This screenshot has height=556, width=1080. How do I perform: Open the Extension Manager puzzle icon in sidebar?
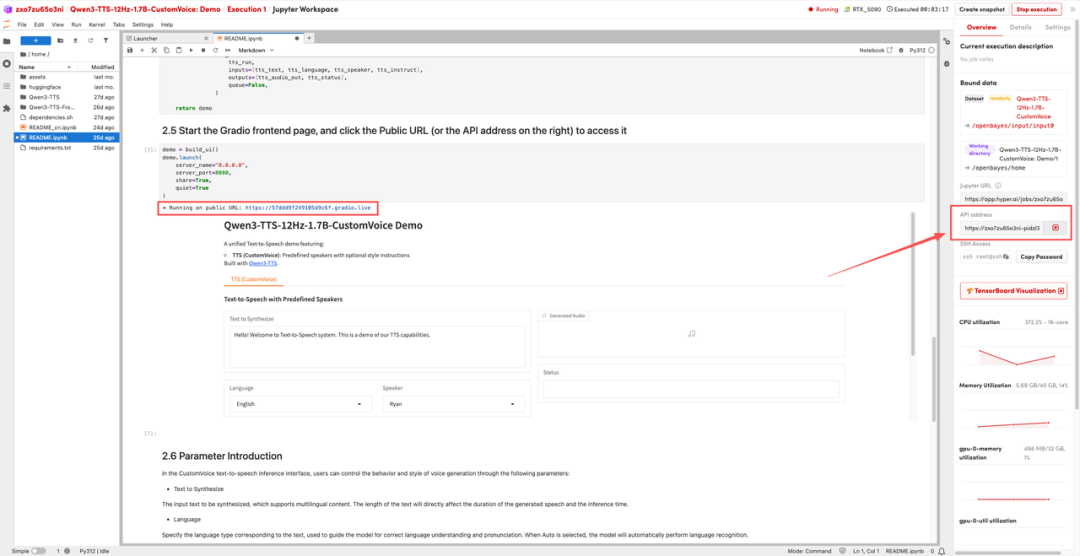pyautogui.click(x=7, y=108)
